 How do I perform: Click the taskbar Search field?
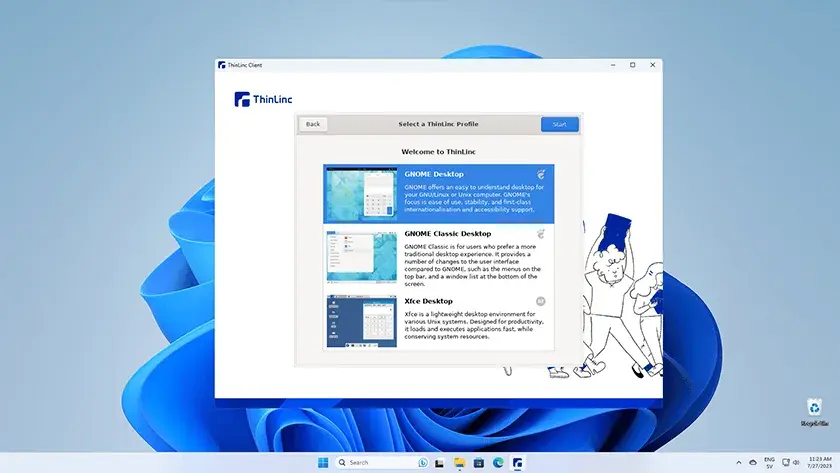pos(375,463)
